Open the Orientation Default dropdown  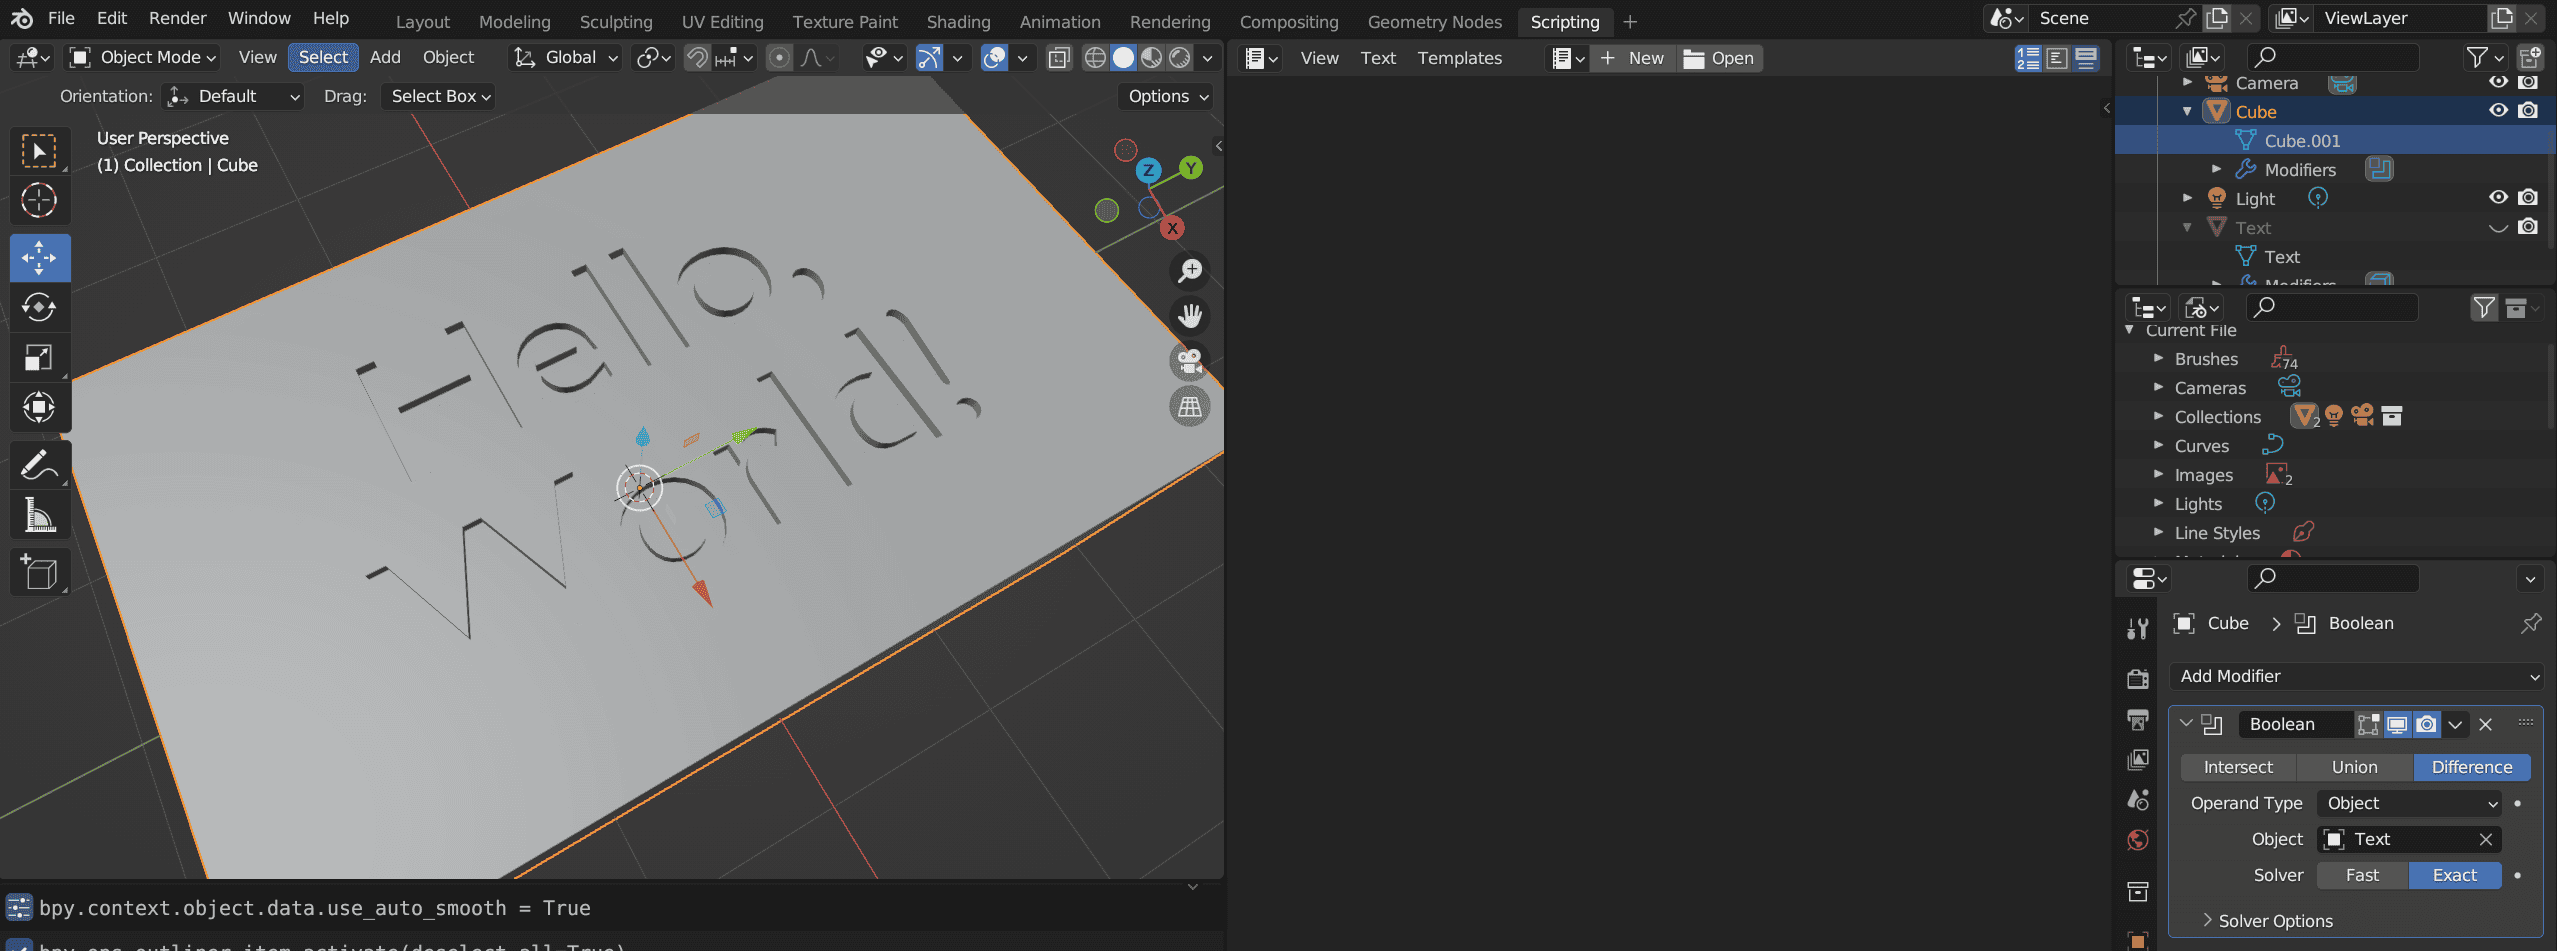coord(232,96)
